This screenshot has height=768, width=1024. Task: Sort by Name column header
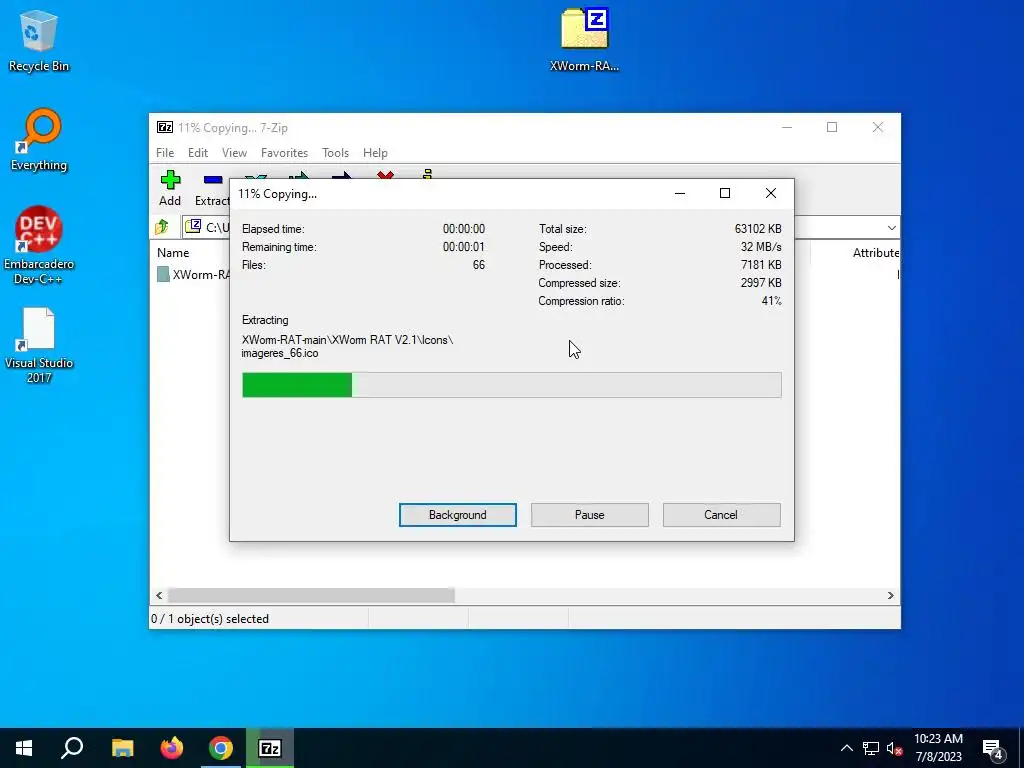coord(173,253)
